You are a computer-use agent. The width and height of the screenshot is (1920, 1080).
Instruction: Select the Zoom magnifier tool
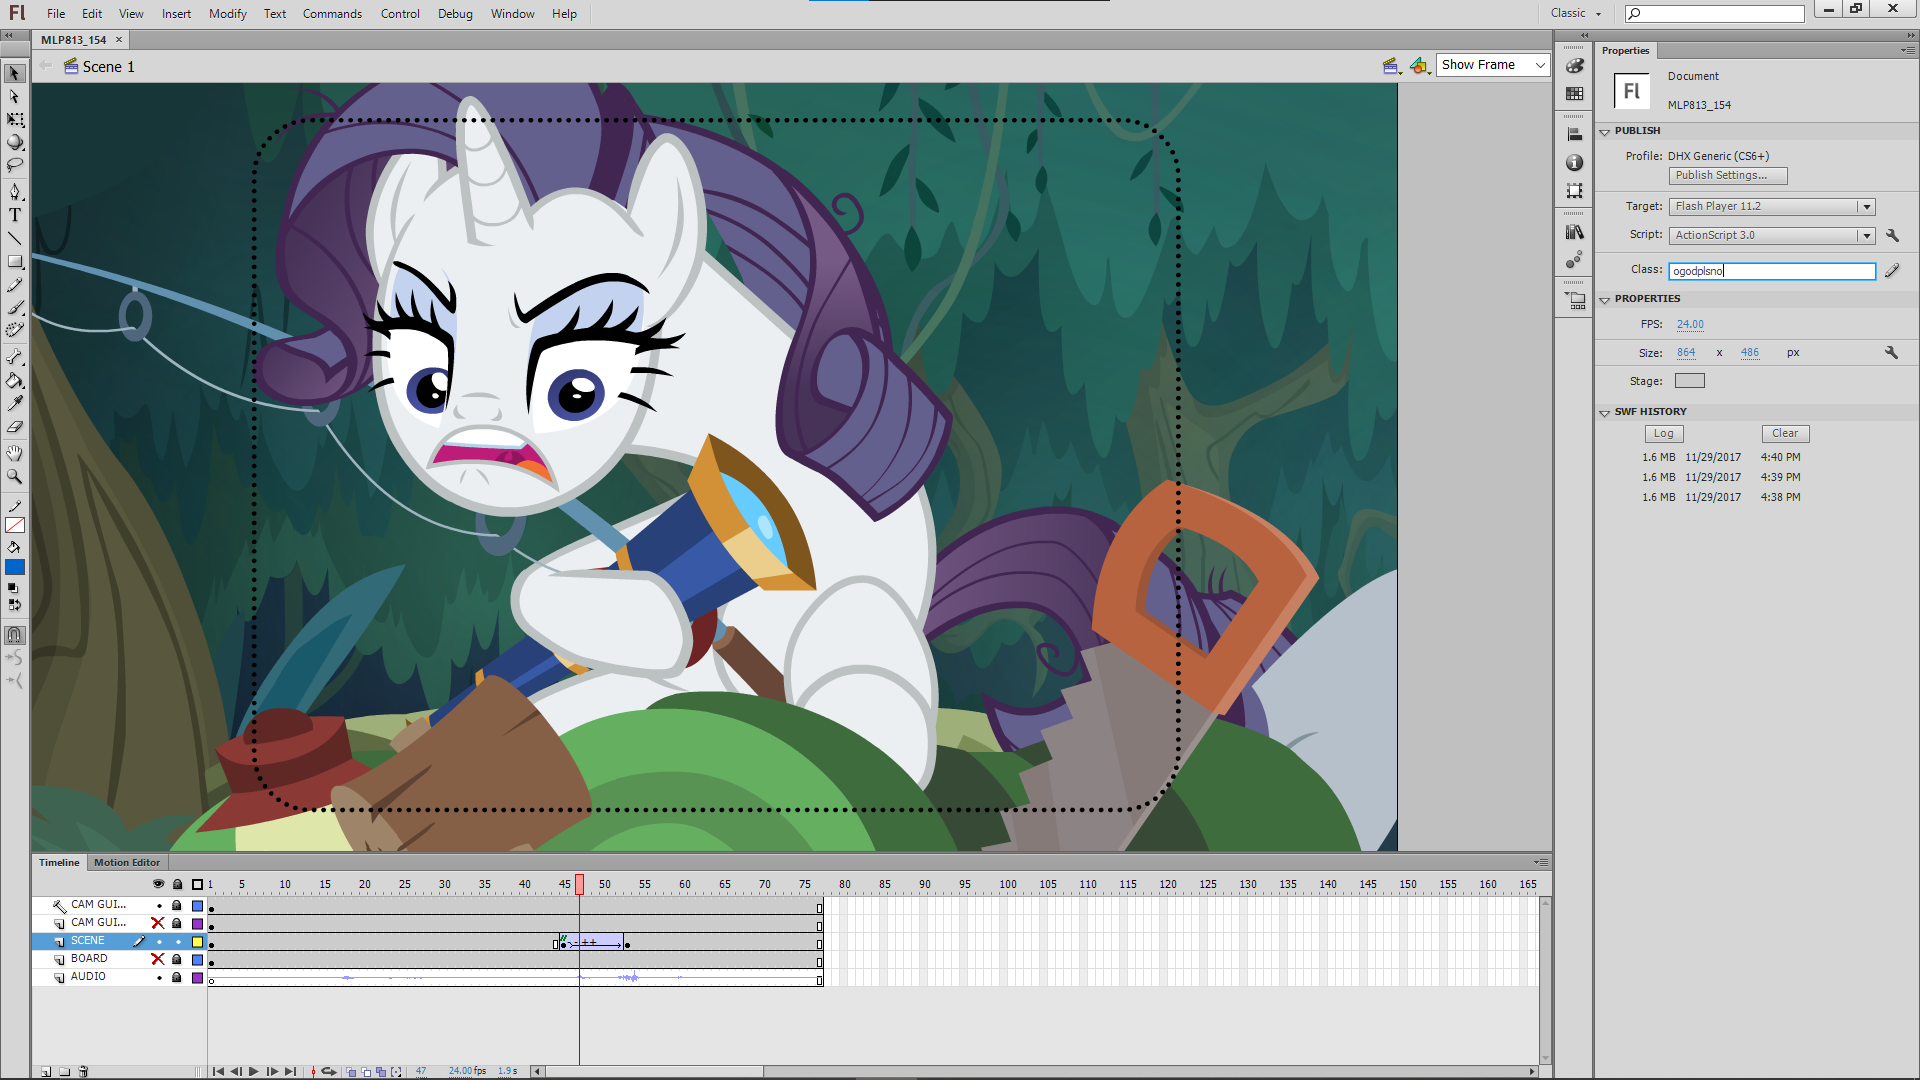coord(15,477)
